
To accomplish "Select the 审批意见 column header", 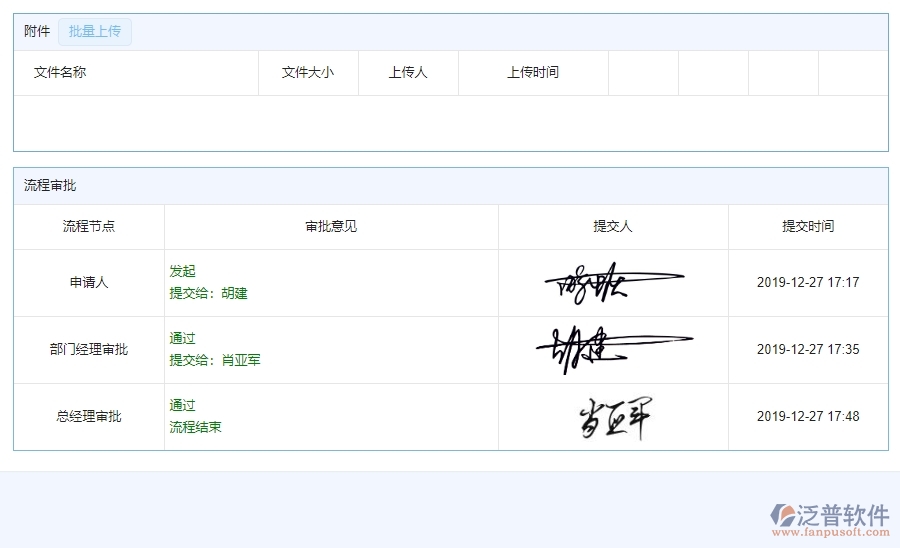I will pos(331,227).
